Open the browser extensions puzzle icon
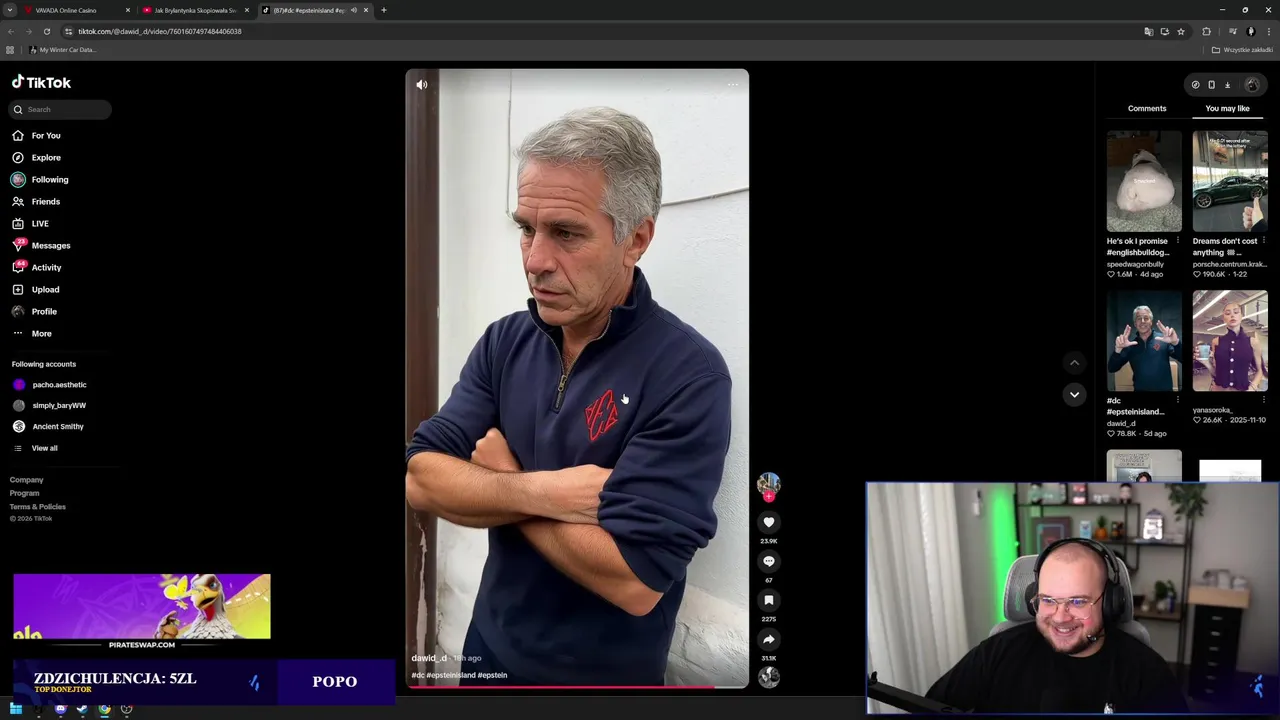 pyautogui.click(x=1206, y=31)
